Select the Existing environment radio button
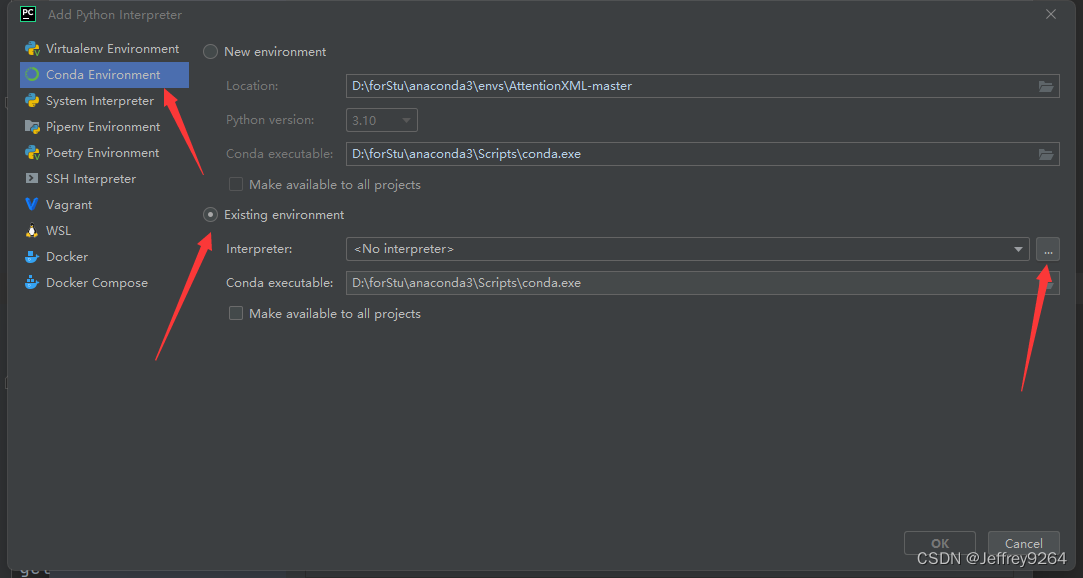The image size is (1083, 578). click(x=210, y=215)
